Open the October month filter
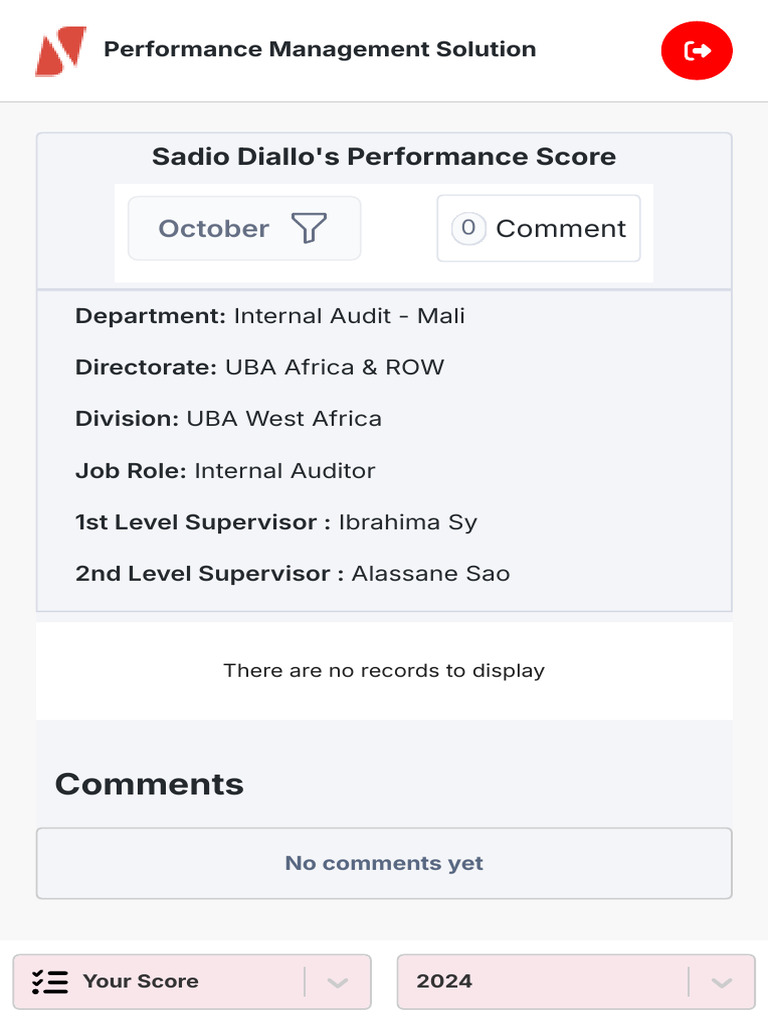 tap(214, 229)
